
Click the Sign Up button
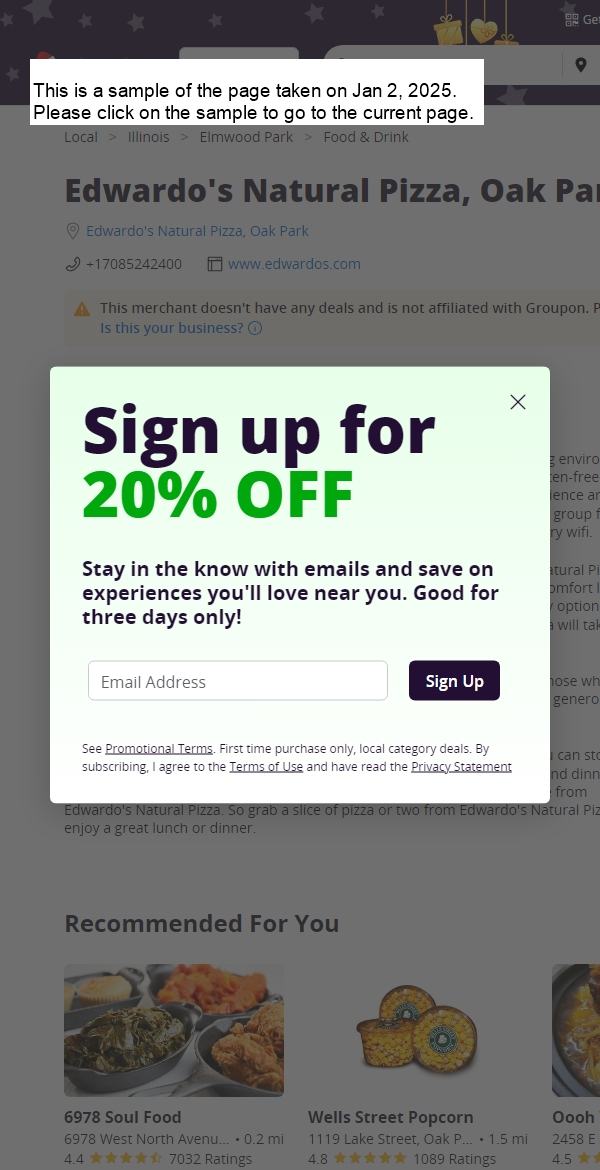[x=454, y=681]
